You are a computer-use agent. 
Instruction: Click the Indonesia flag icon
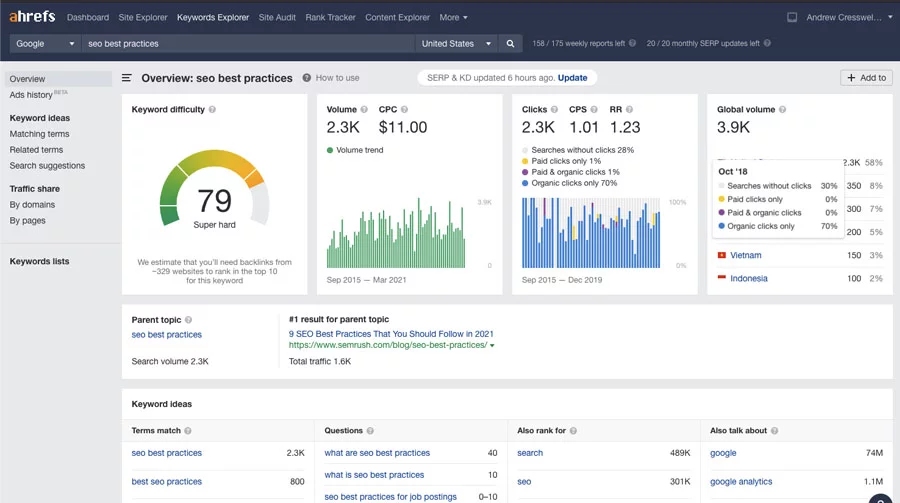pyautogui.click(x=721, y=278)
